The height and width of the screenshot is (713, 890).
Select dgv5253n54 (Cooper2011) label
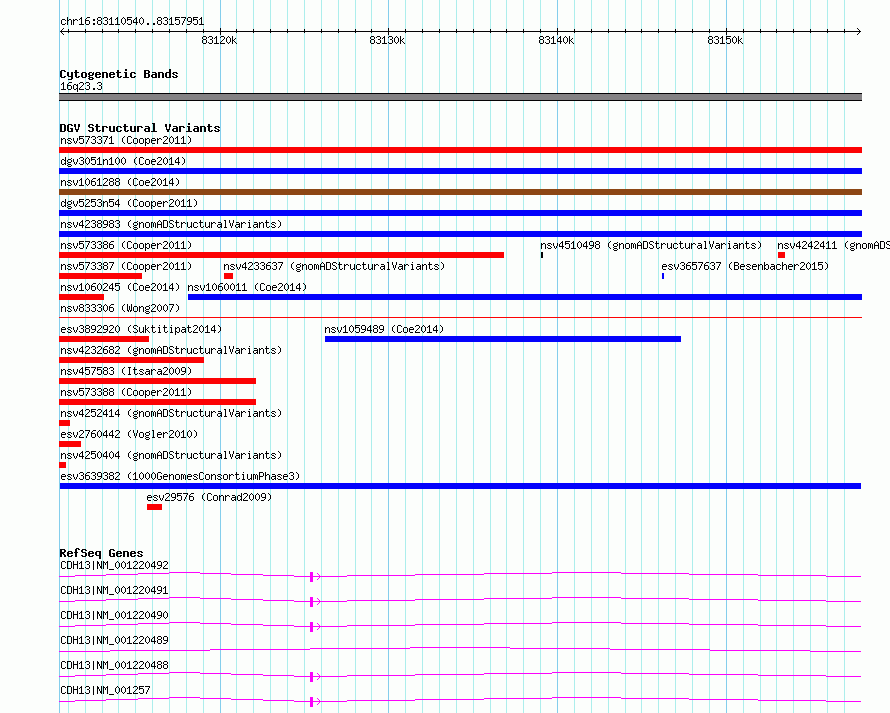pos(129,203)
